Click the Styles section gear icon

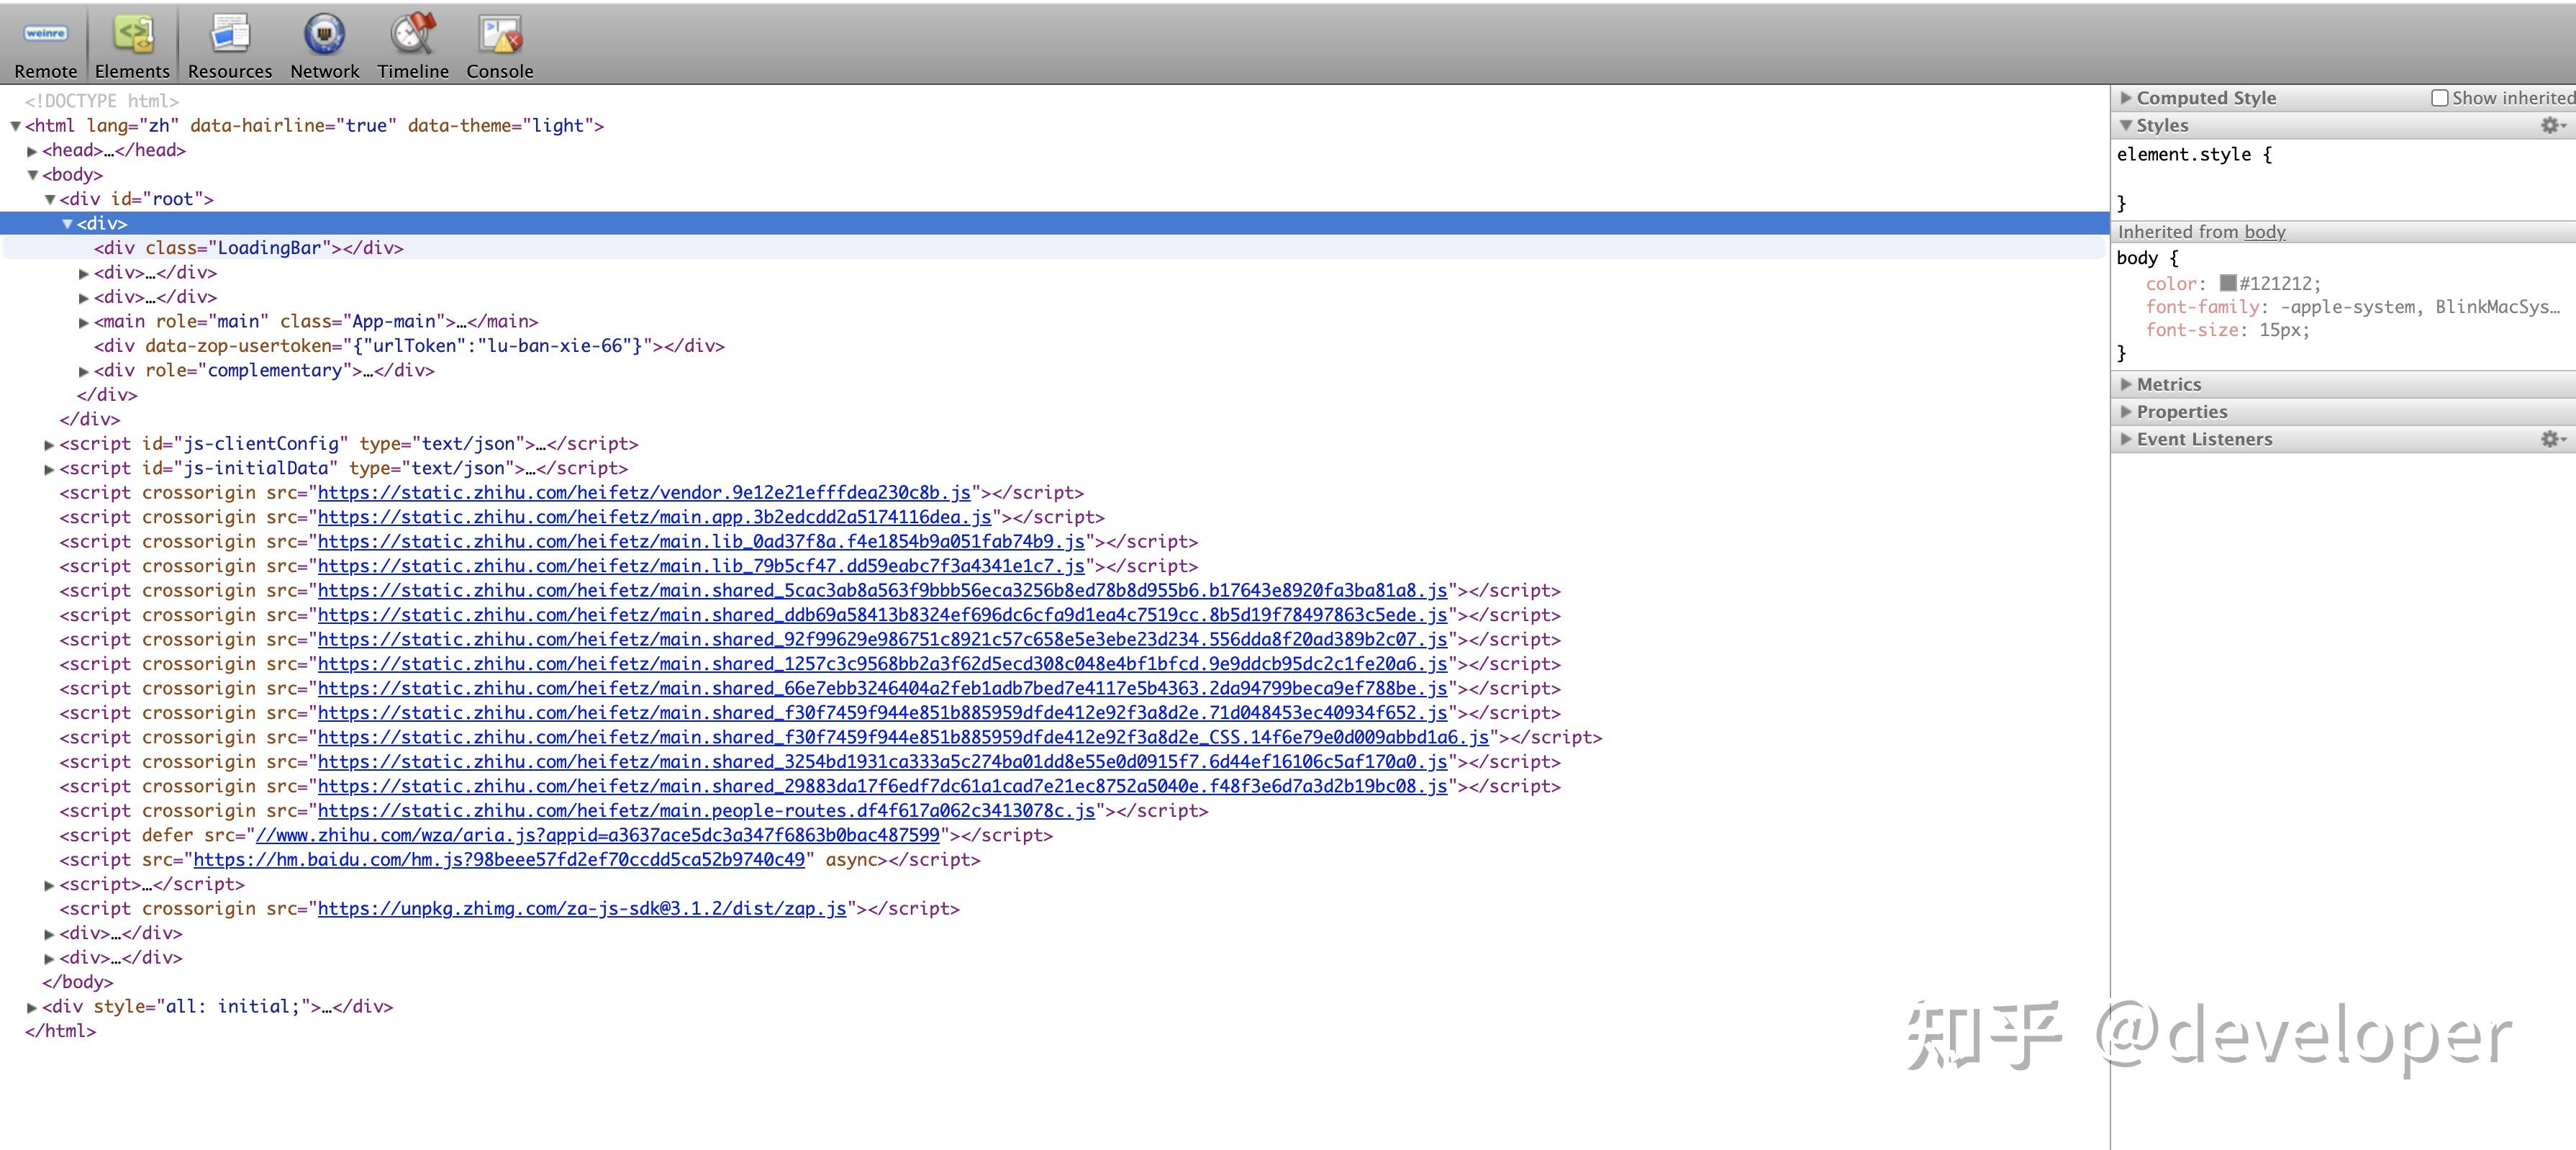[x=2551, y=125]
